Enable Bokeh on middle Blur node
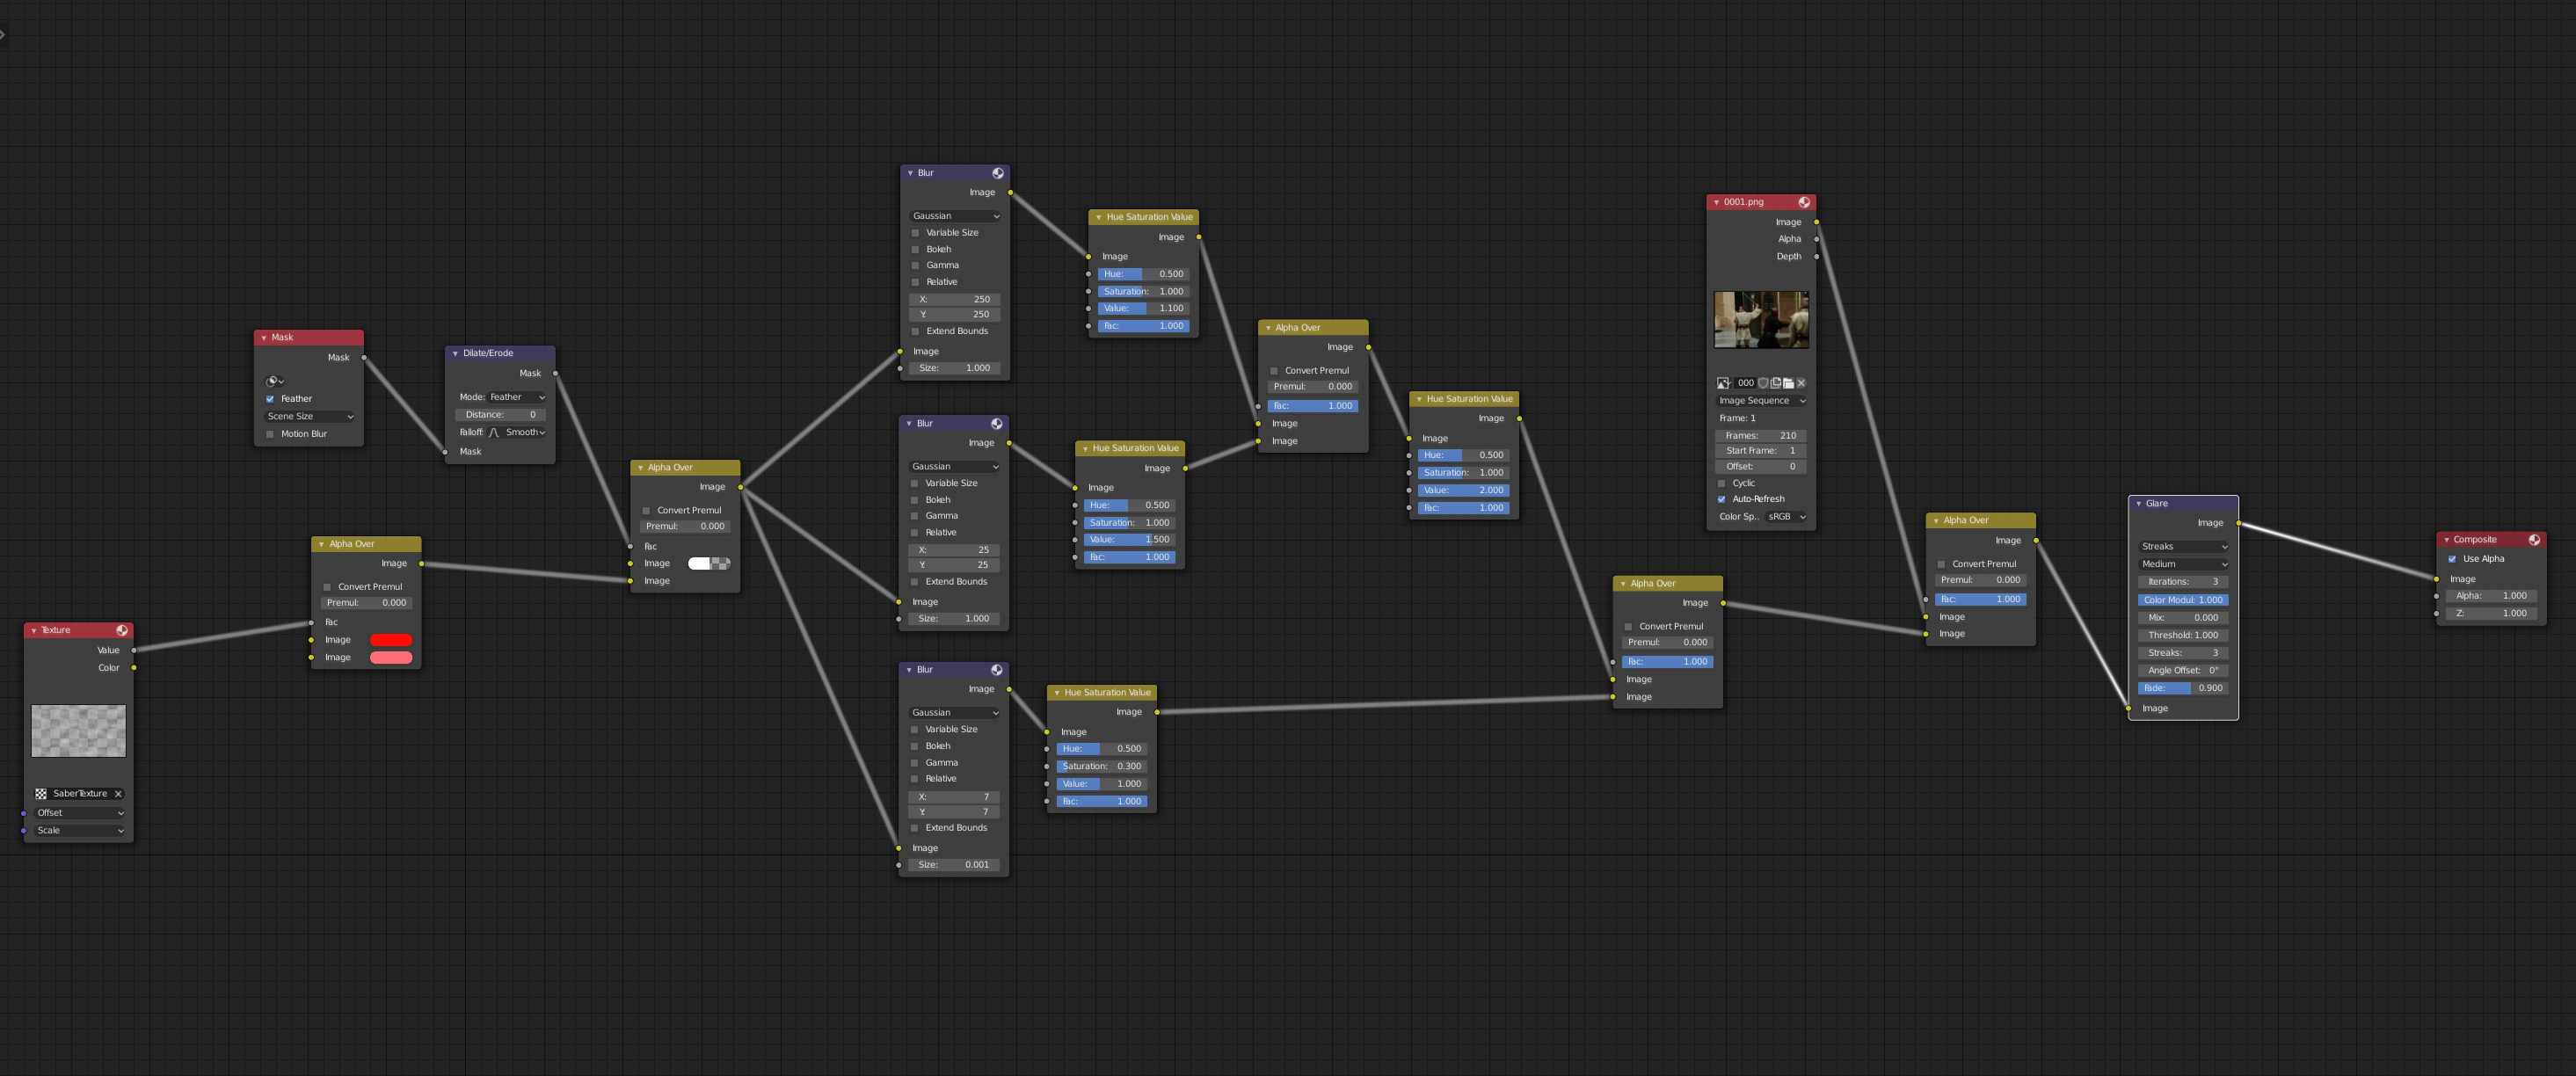The height and width of the screenshot is (1076, 2576). pos(914,500)
